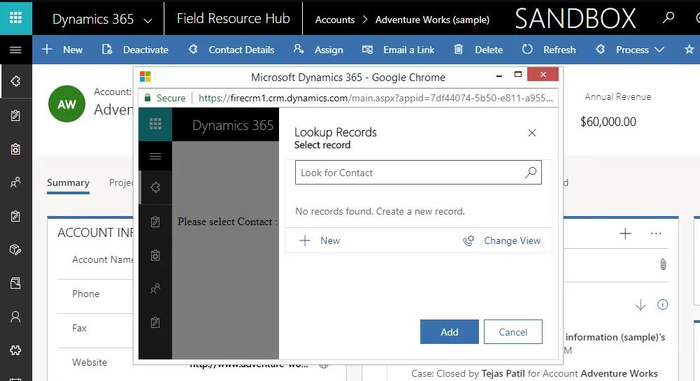Maximize the Chrome popup window
Screen dimensions: 700x381
[518, 75]
